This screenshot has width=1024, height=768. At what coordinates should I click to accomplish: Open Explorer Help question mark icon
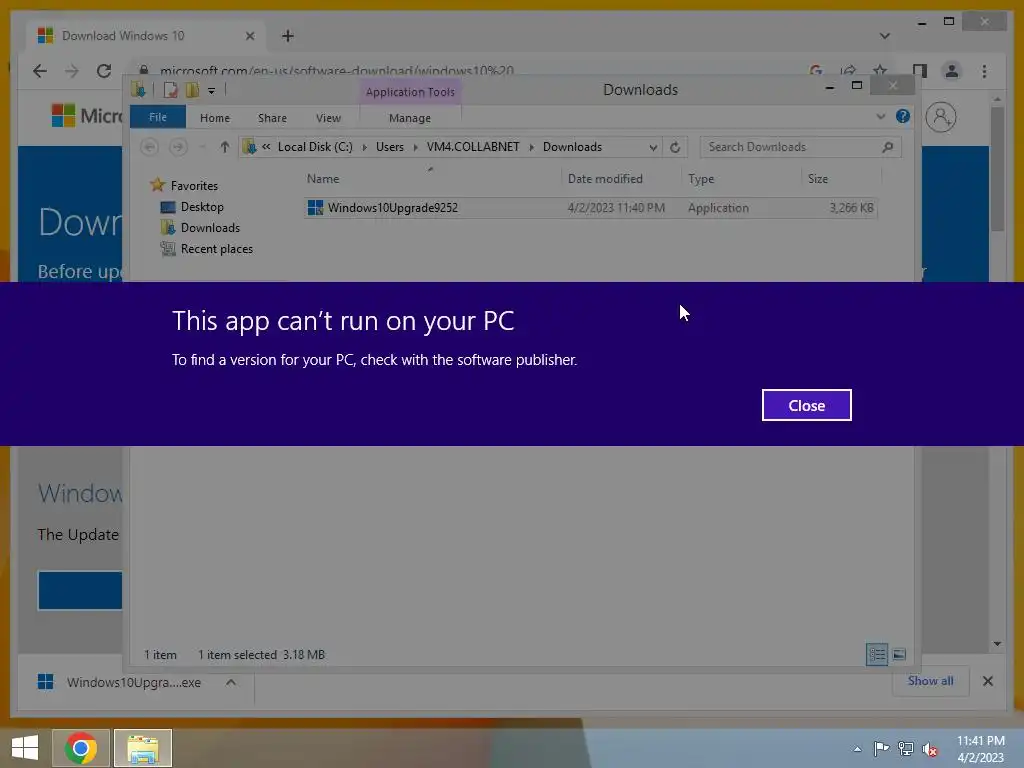click(x=903, y=116)
